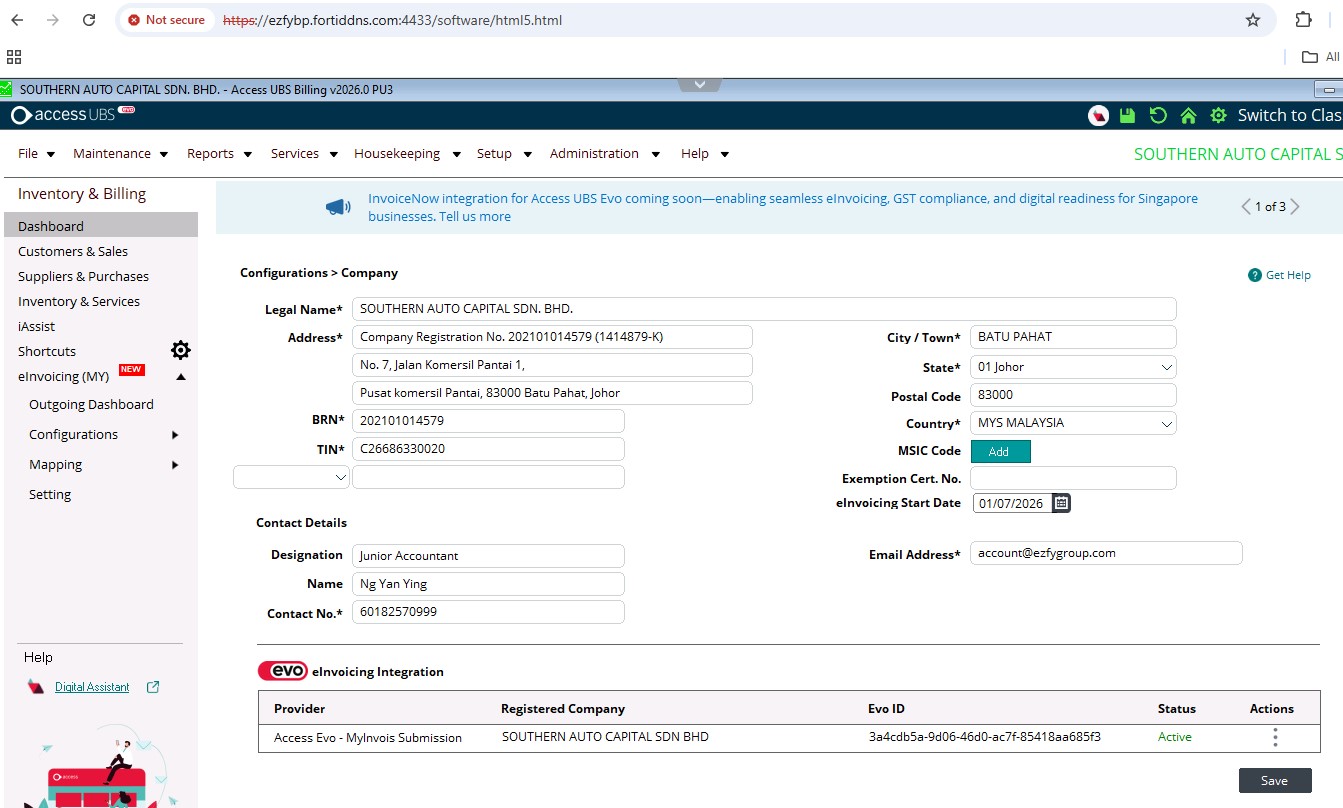1343x808 pixels.
Task: Click the green refresh icon in header
Action: tap(1158, 115)
